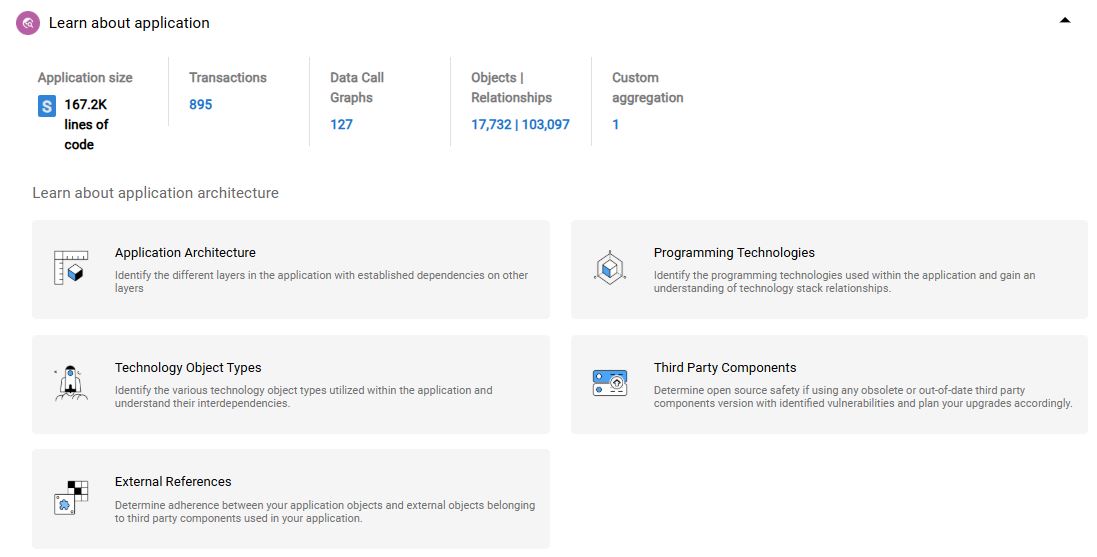
Task: Open the 17,732 | 103,097 objects relationships link
Action: (x=520, y=125)
